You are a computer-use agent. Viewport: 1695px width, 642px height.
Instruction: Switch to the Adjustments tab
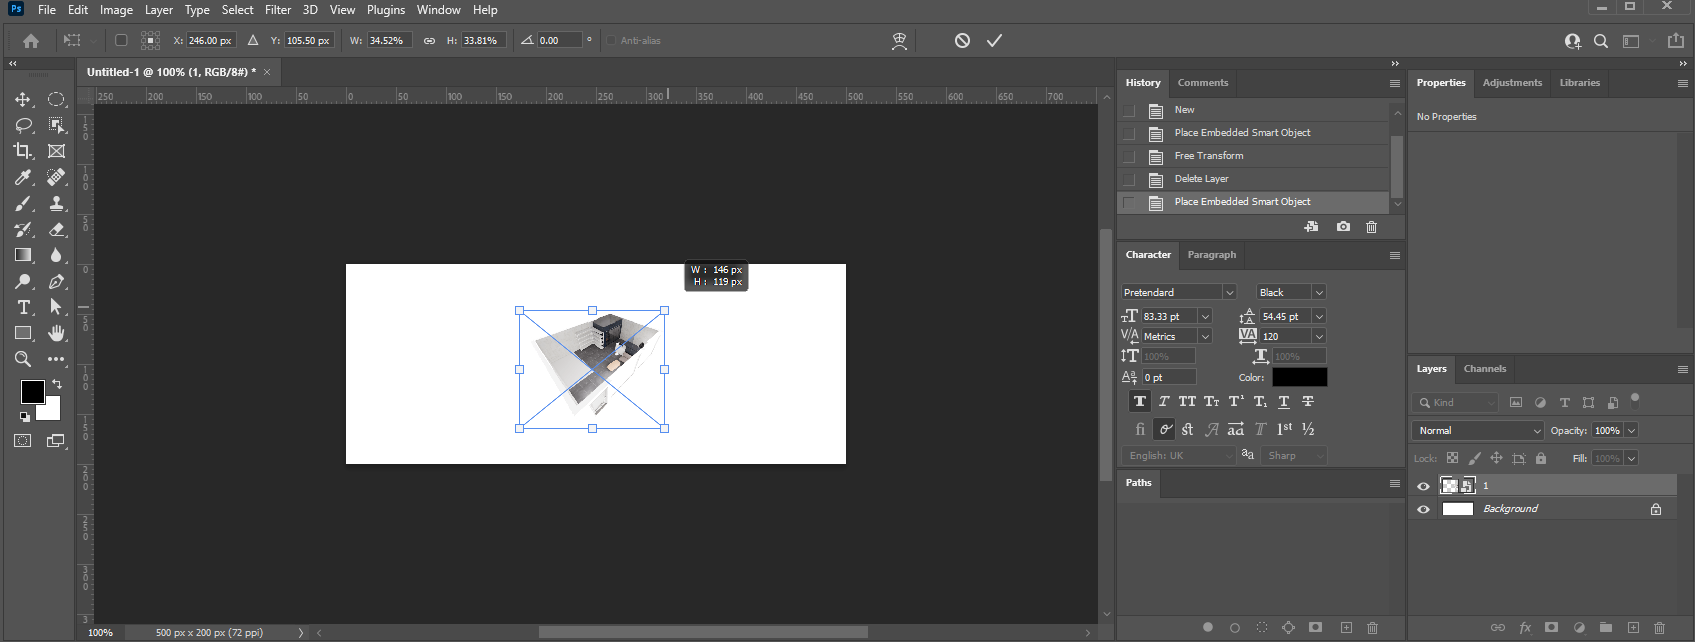[x=1512, y=83]
